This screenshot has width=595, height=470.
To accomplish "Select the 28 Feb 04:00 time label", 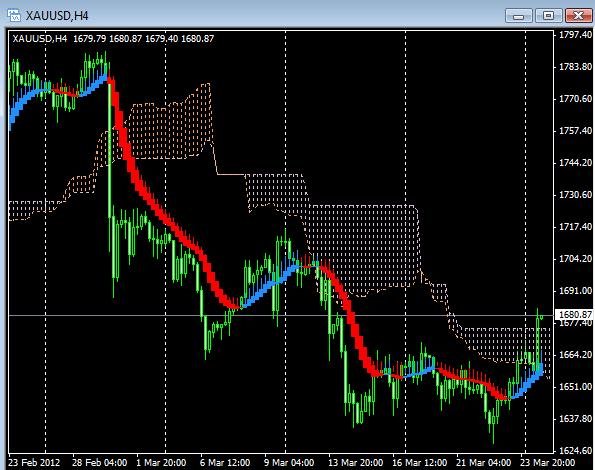I will [99, 463].
